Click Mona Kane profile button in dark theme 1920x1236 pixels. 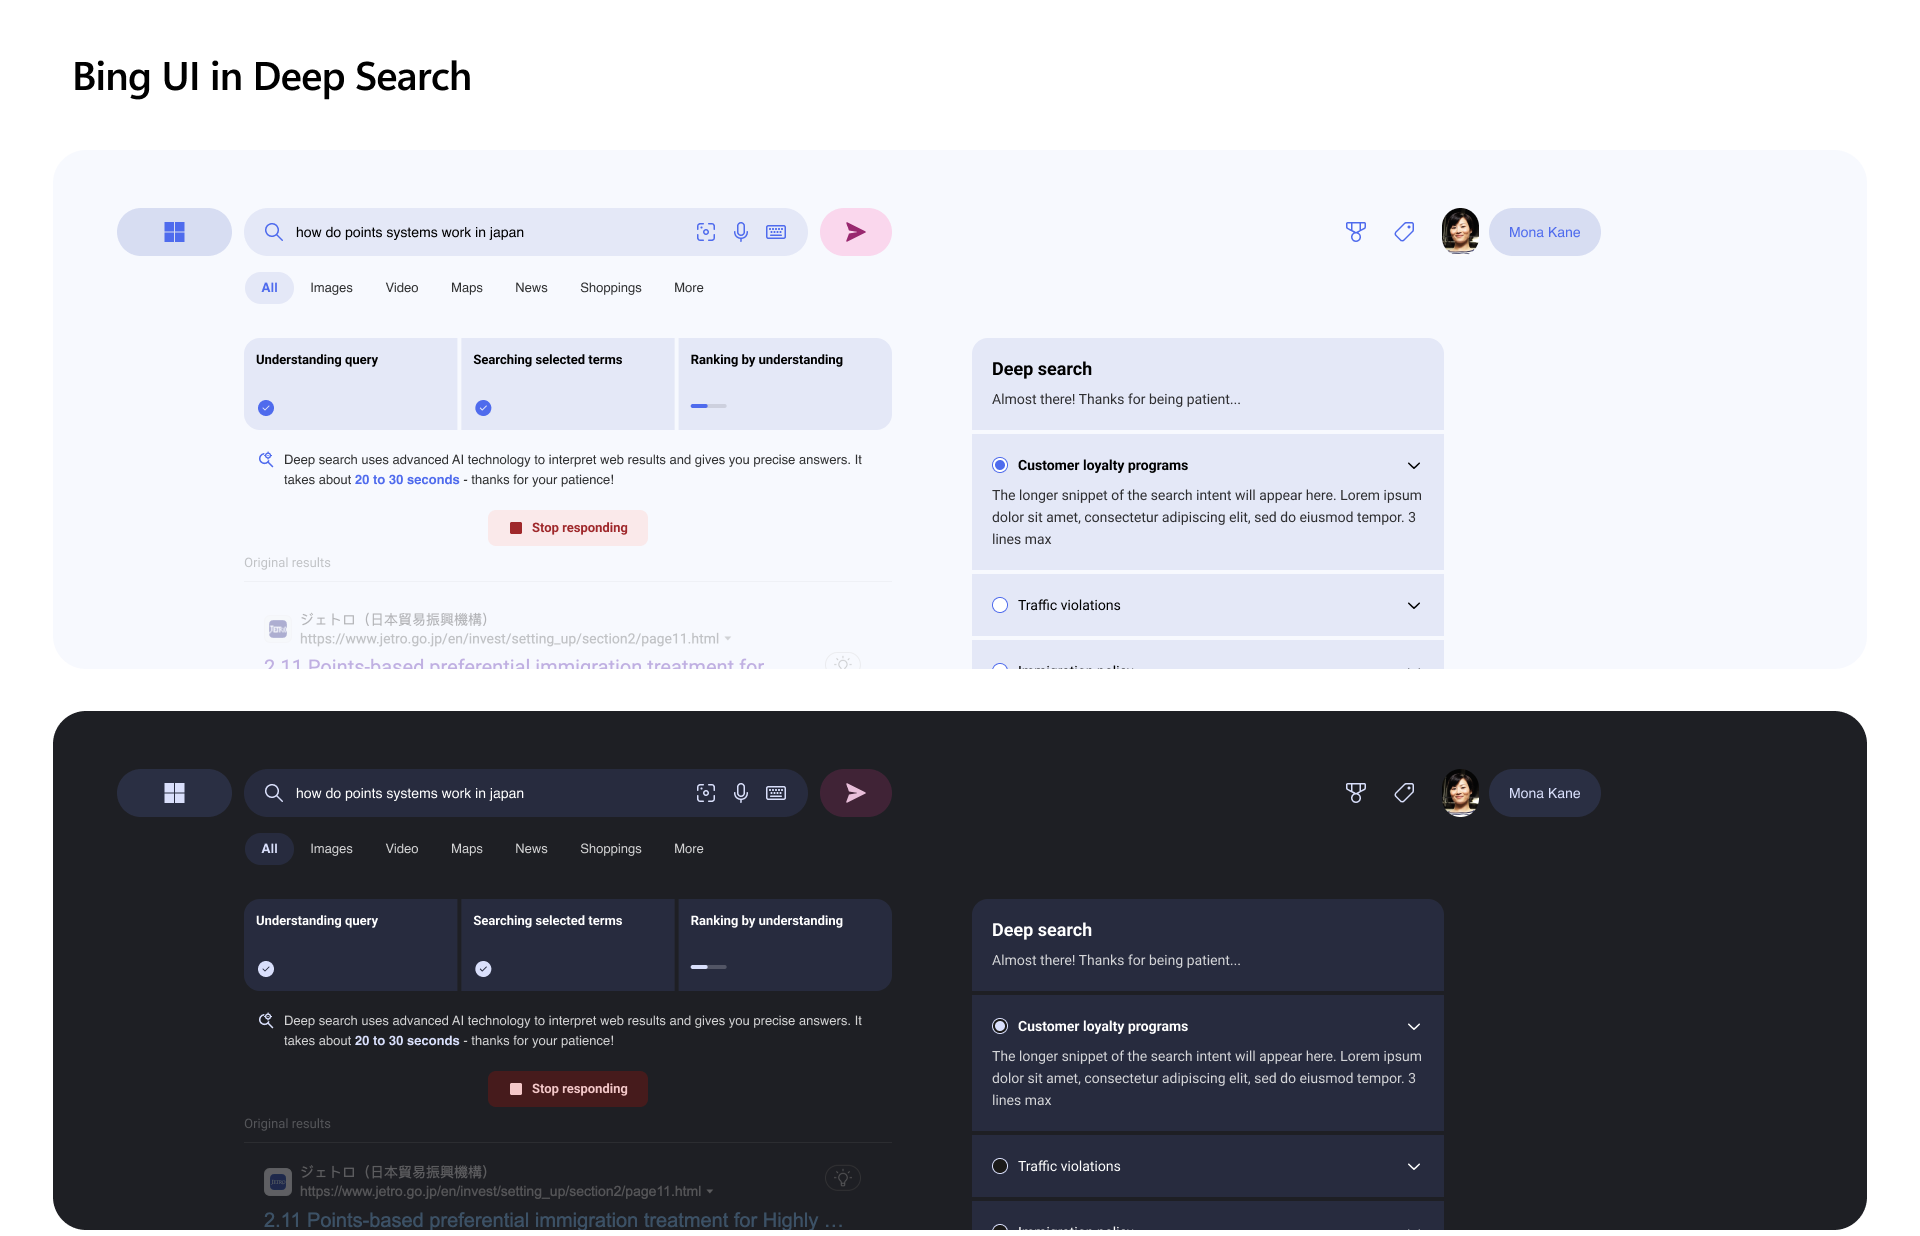tap(1544, 793)
